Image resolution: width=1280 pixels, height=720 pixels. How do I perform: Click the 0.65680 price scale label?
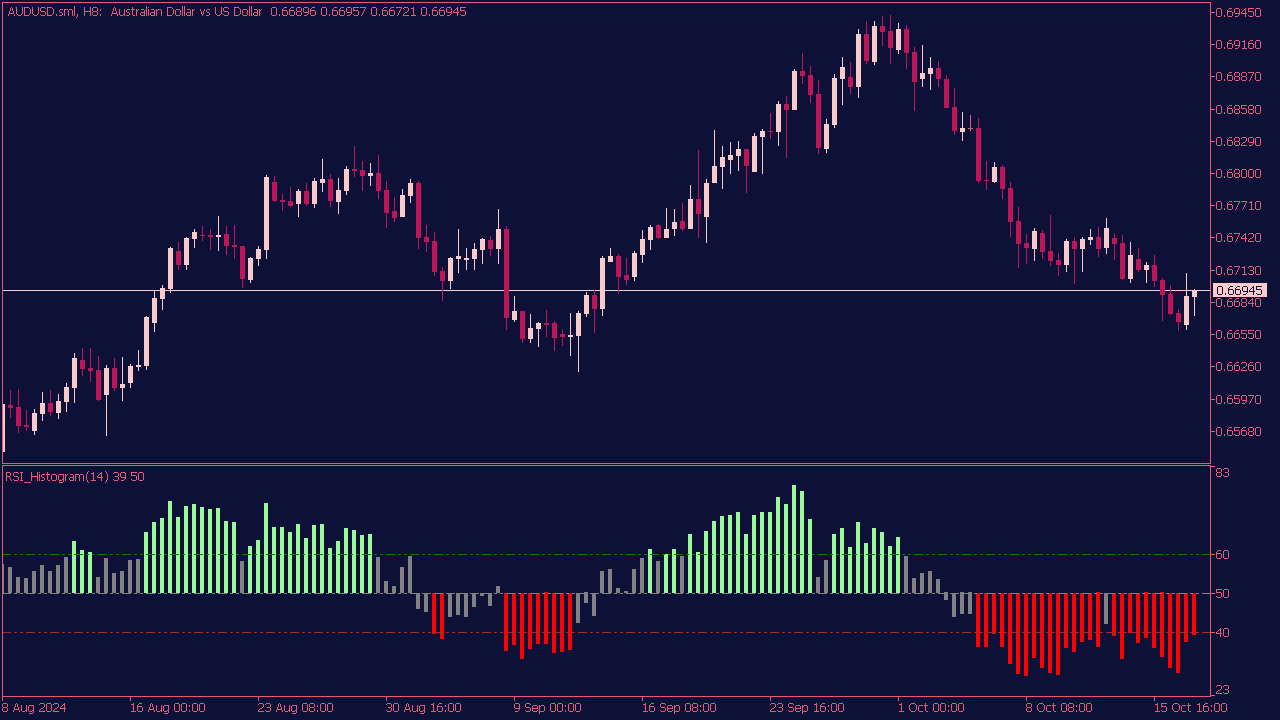(1238, 431)
